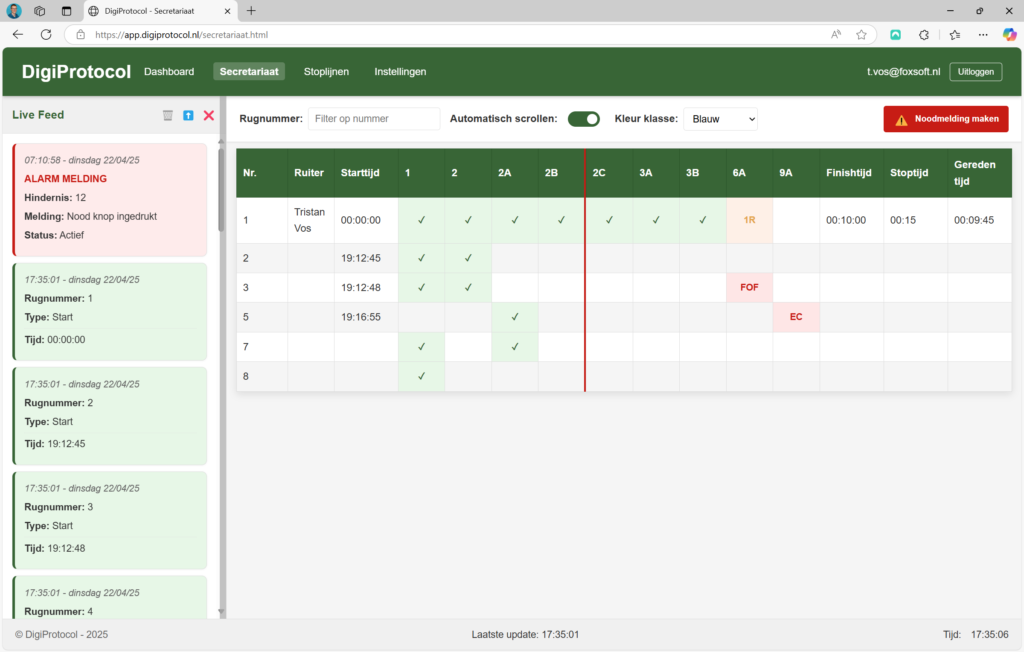Click the Ruiter column header
Viewport: 1024px width, 652px height.
[309, 173]
